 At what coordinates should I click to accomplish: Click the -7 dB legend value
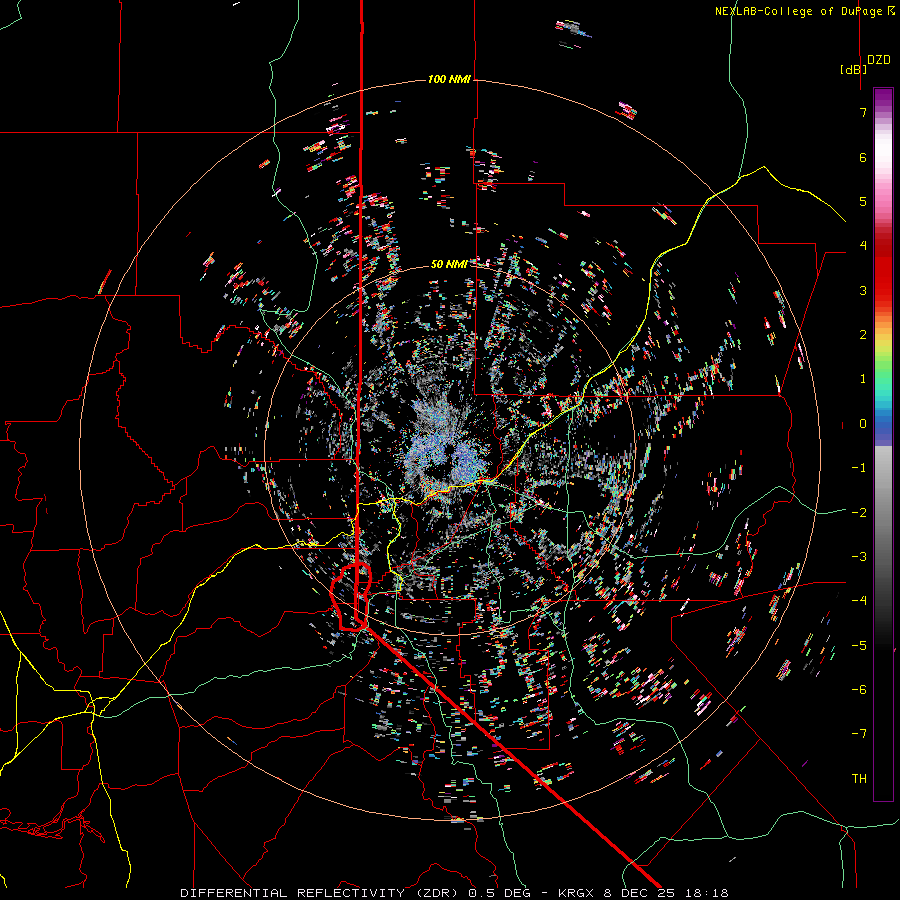point(859,734)
